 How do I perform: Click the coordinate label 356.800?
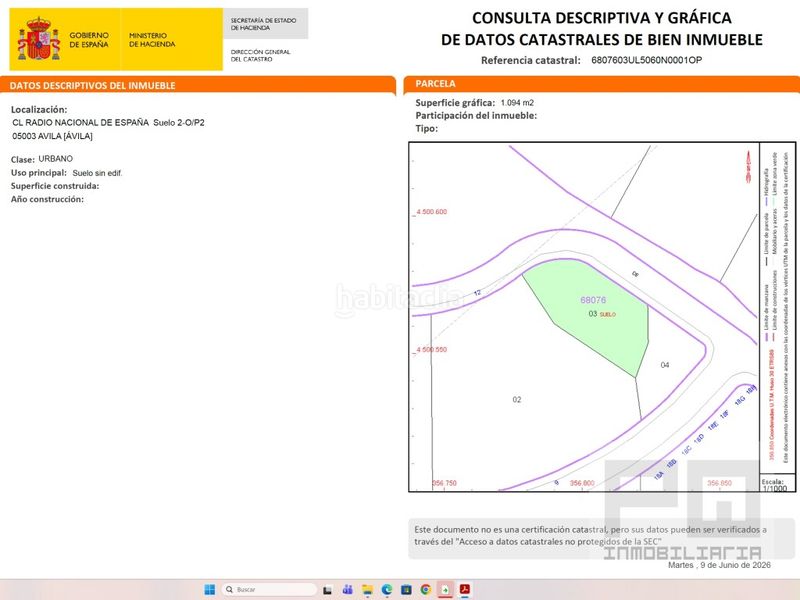[582, 483]
